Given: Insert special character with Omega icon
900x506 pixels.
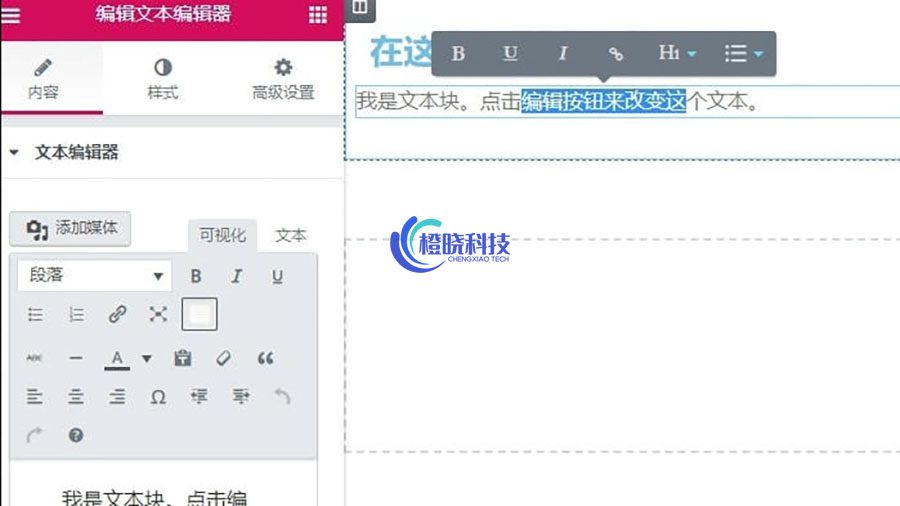Looking at the screenshot, I should (x=158, y=397).
